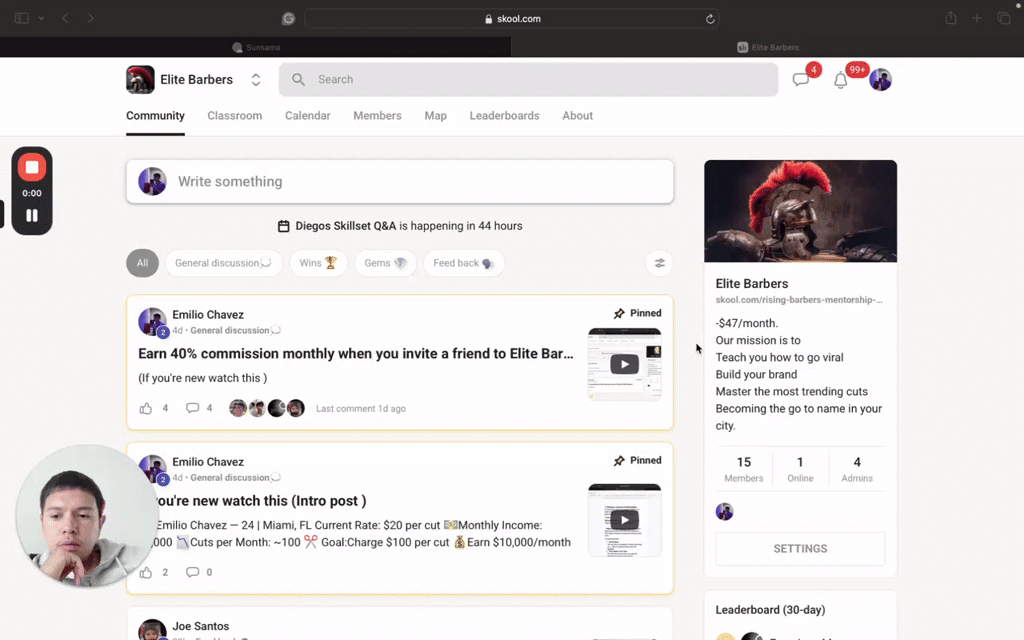Image resolution: width=1024 pixels, height=640 pixels.
Task: Click the Pinned label on first post
Action: coord(637,313)
